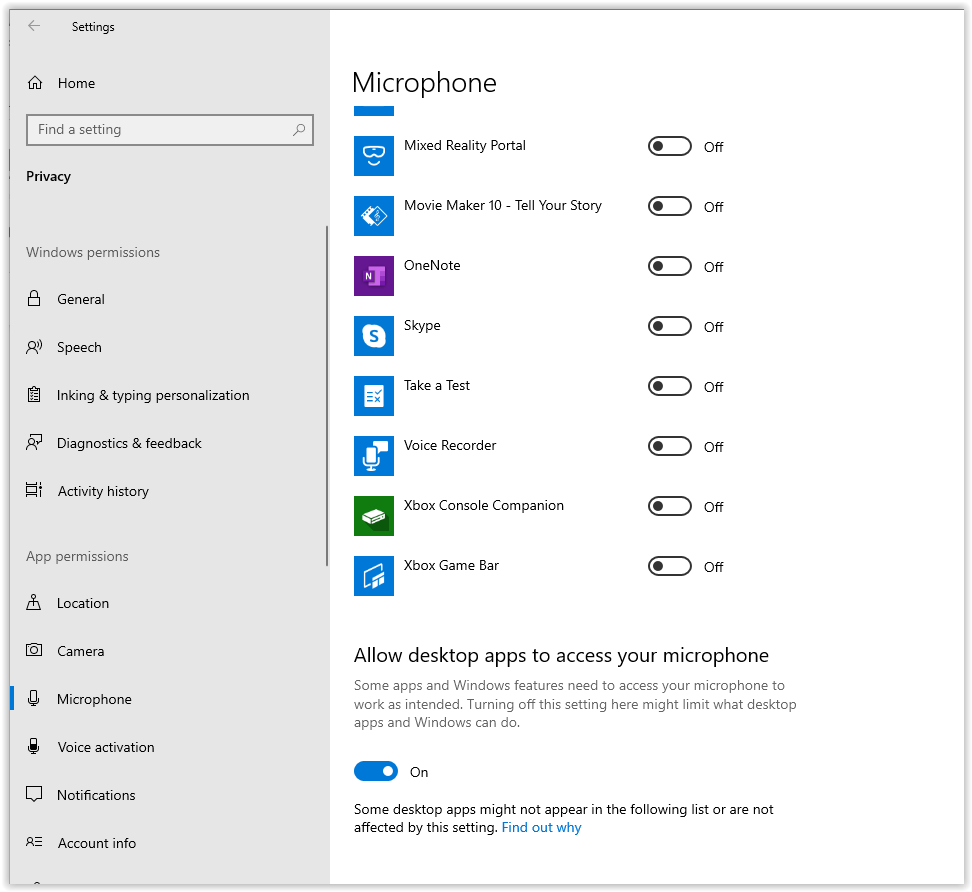972x892 pixels.
Task: Open Voice activation settings
Action: [x=105, y=747]
